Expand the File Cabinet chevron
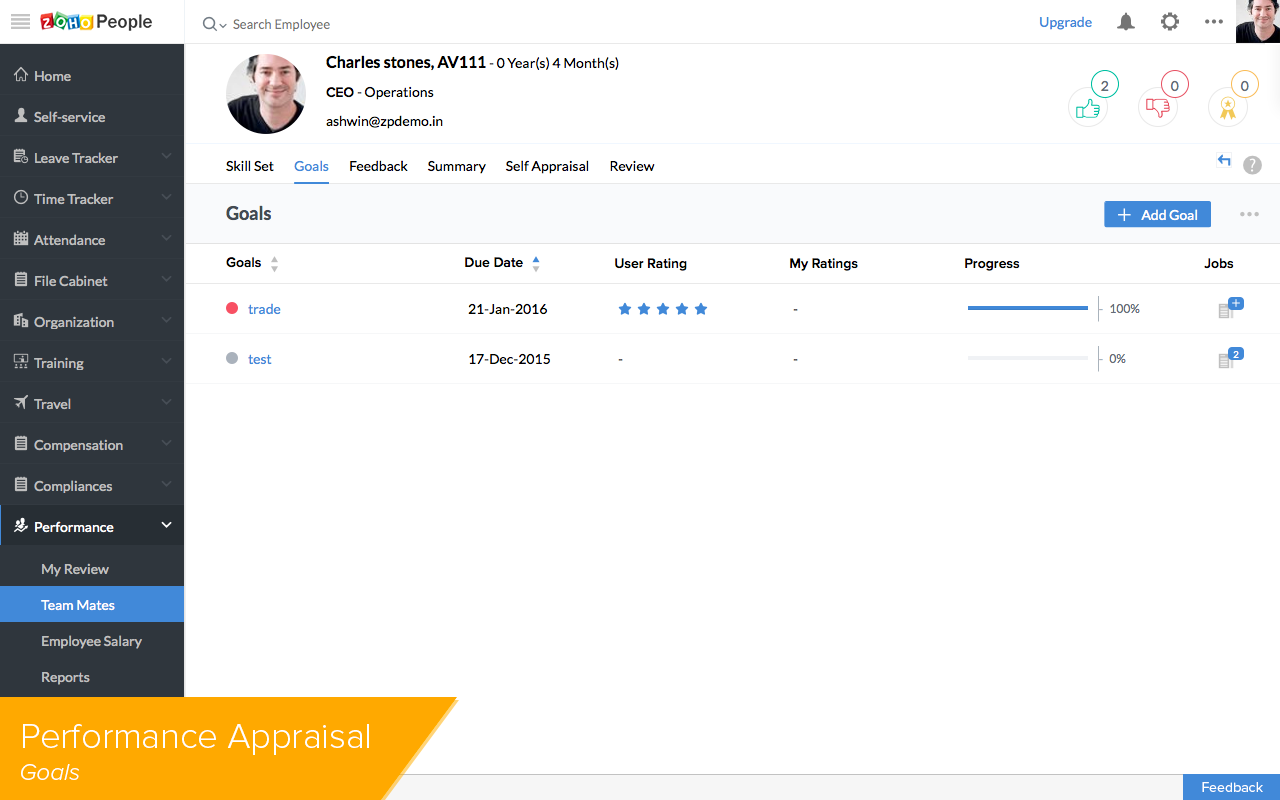 pos(166,279)
